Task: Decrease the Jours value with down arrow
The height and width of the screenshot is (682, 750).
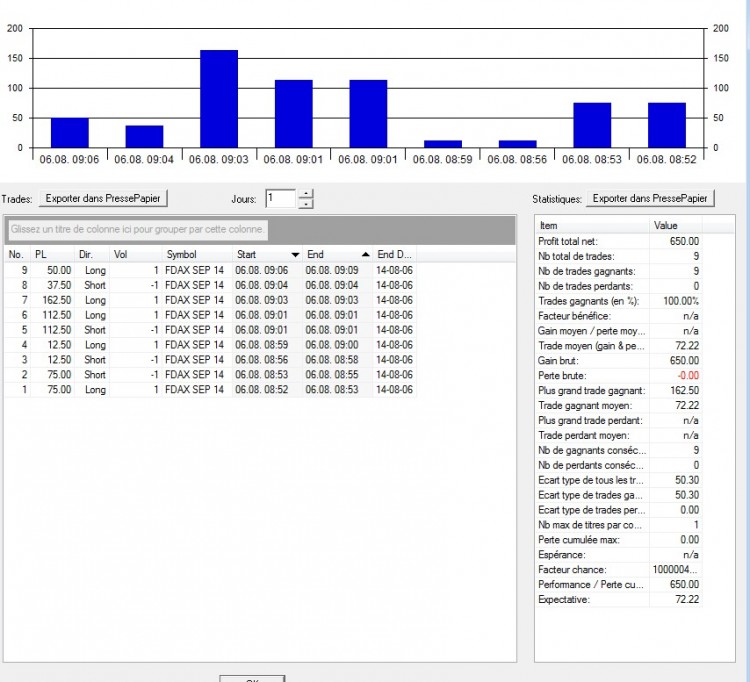Action: click(306, 204)
